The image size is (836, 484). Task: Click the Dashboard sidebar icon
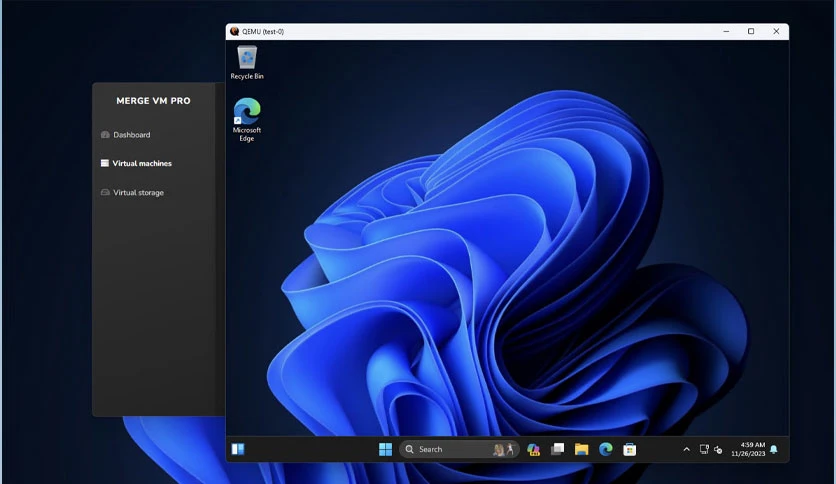(x=105, y=135)
